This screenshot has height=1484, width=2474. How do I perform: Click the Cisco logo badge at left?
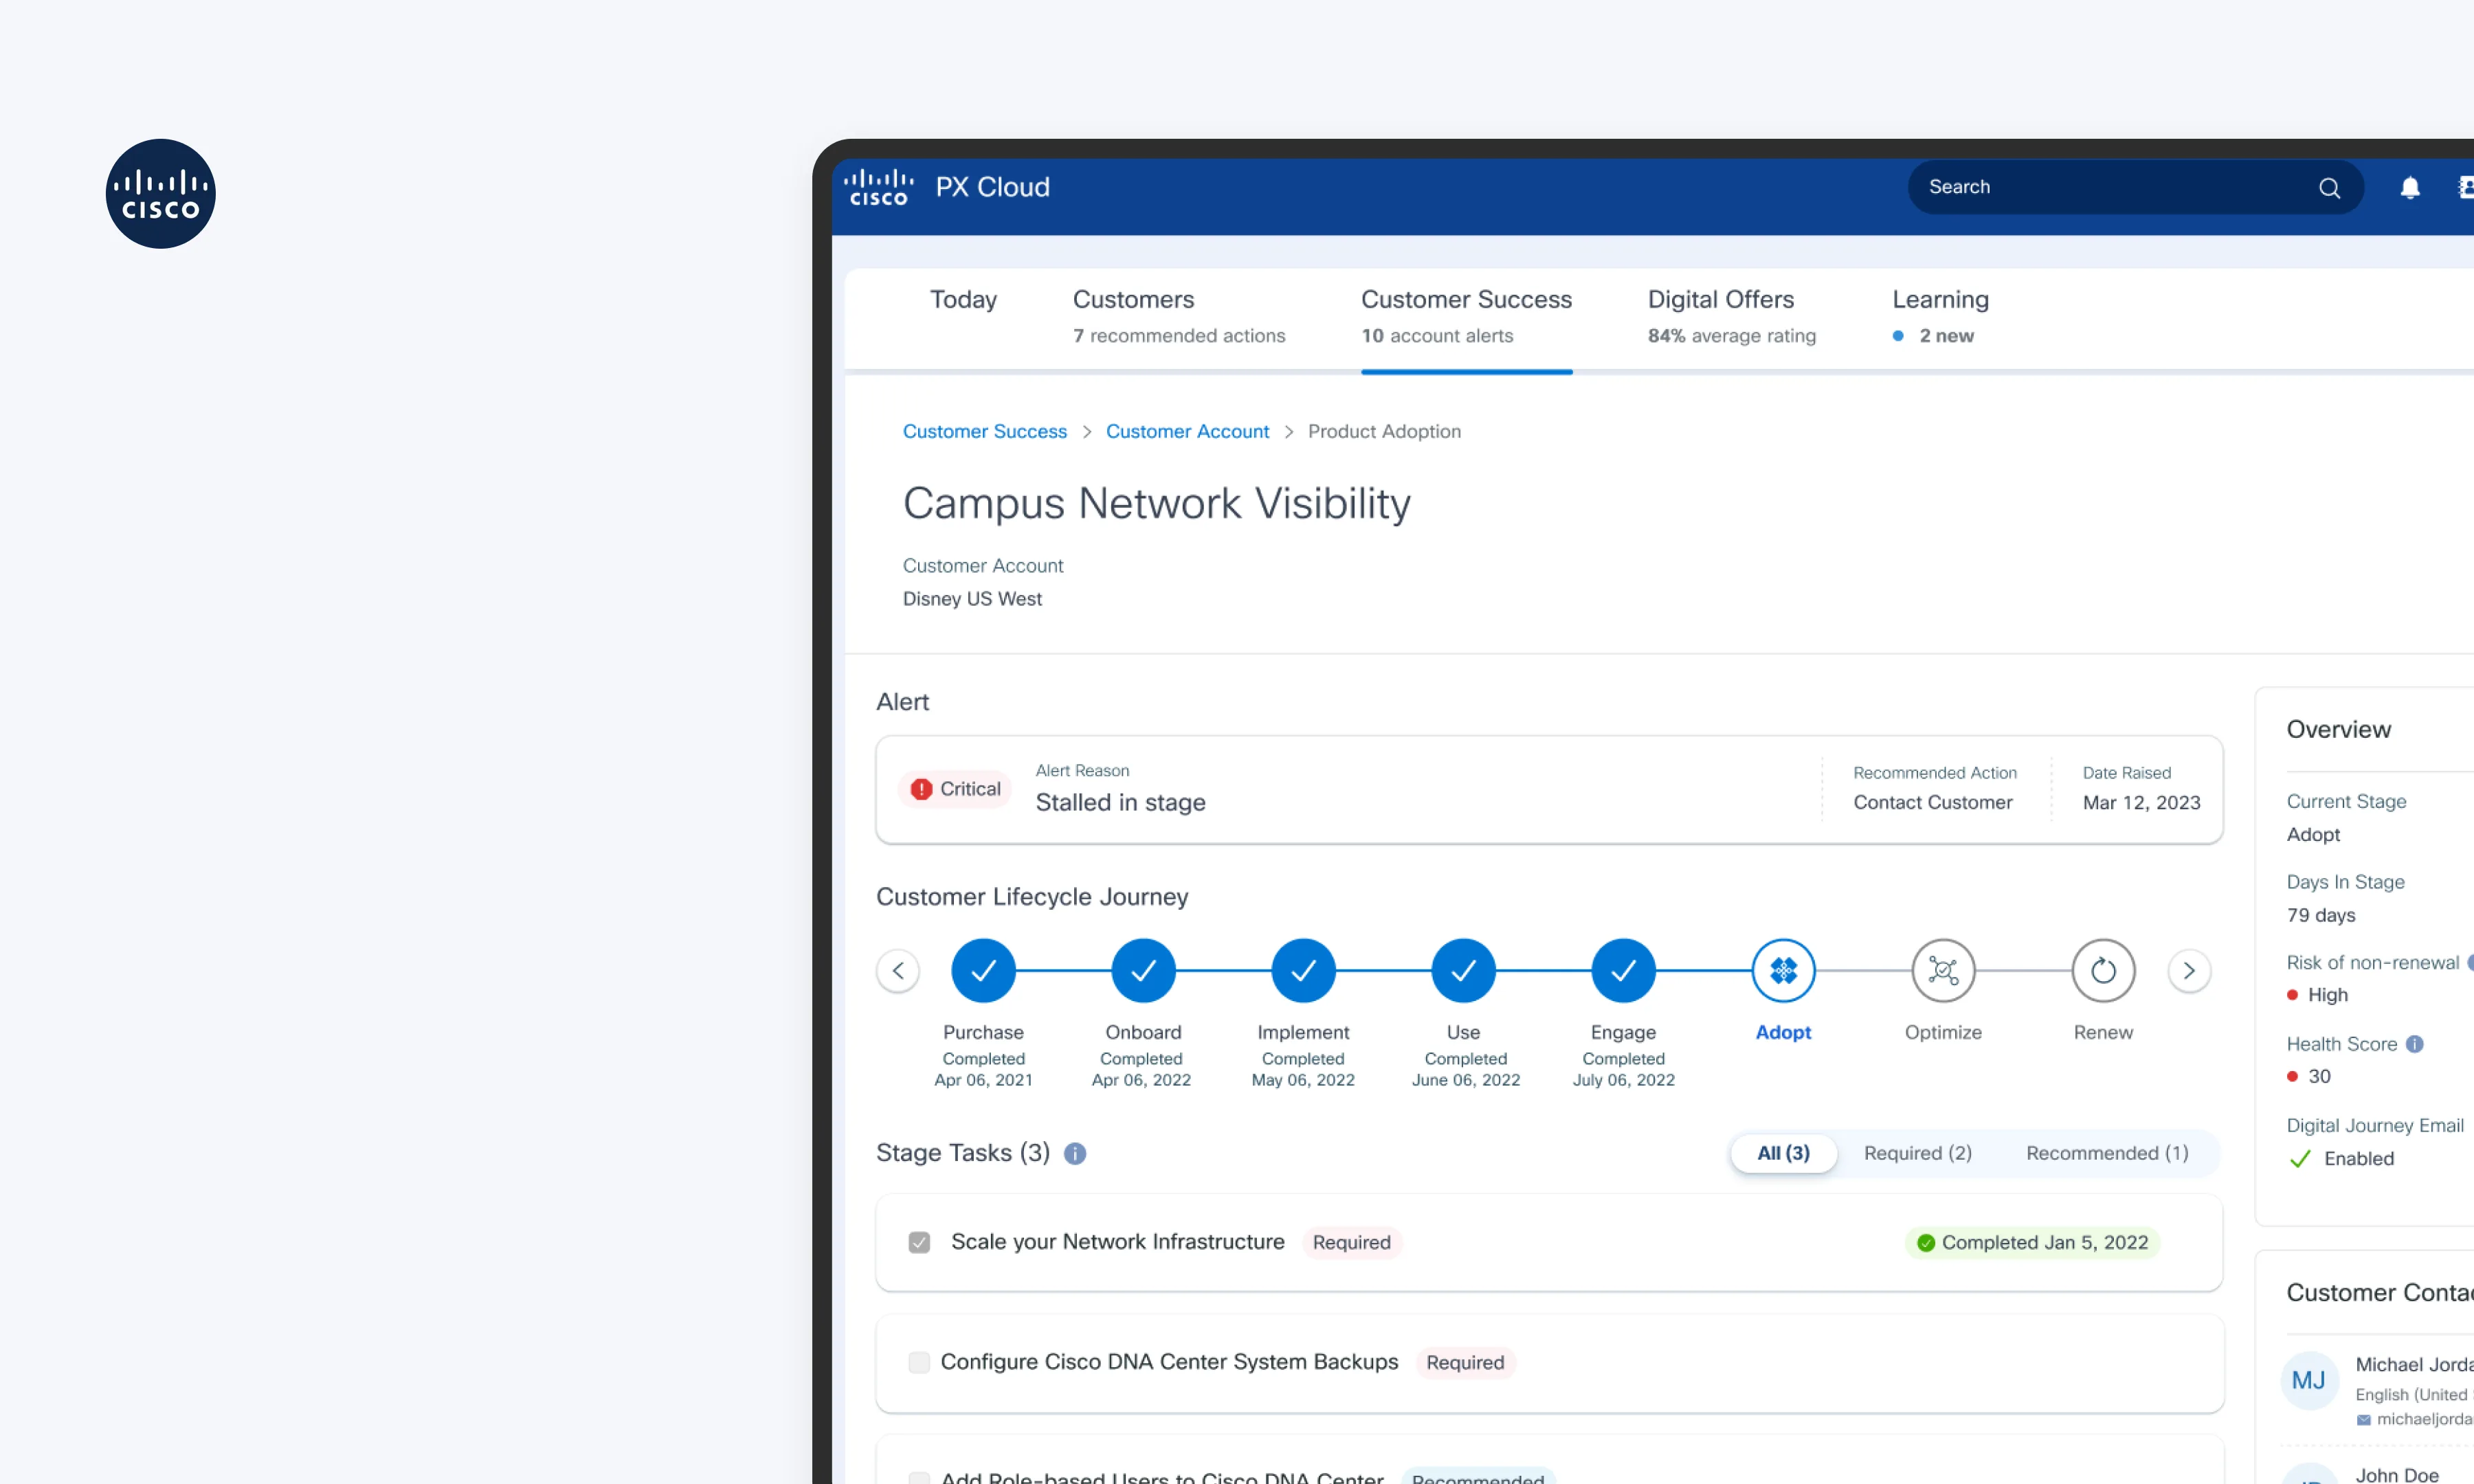(160, 194)
